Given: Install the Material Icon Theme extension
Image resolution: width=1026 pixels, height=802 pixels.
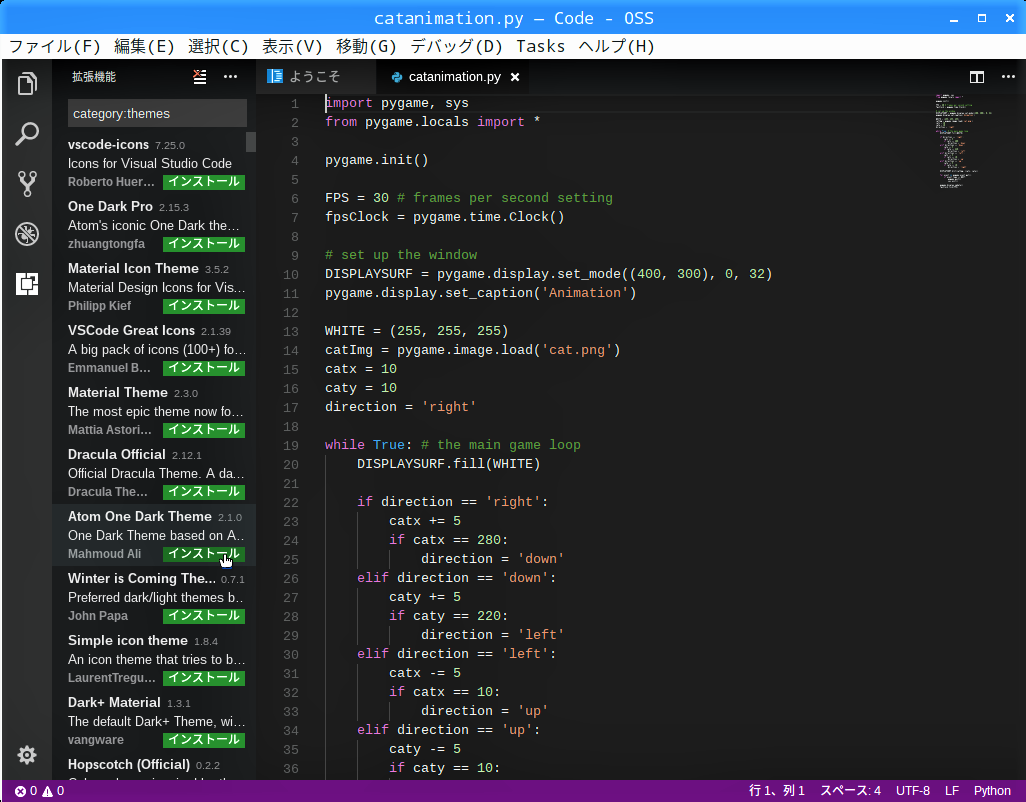Looking at the screenshot, I should tap(204, 305).
